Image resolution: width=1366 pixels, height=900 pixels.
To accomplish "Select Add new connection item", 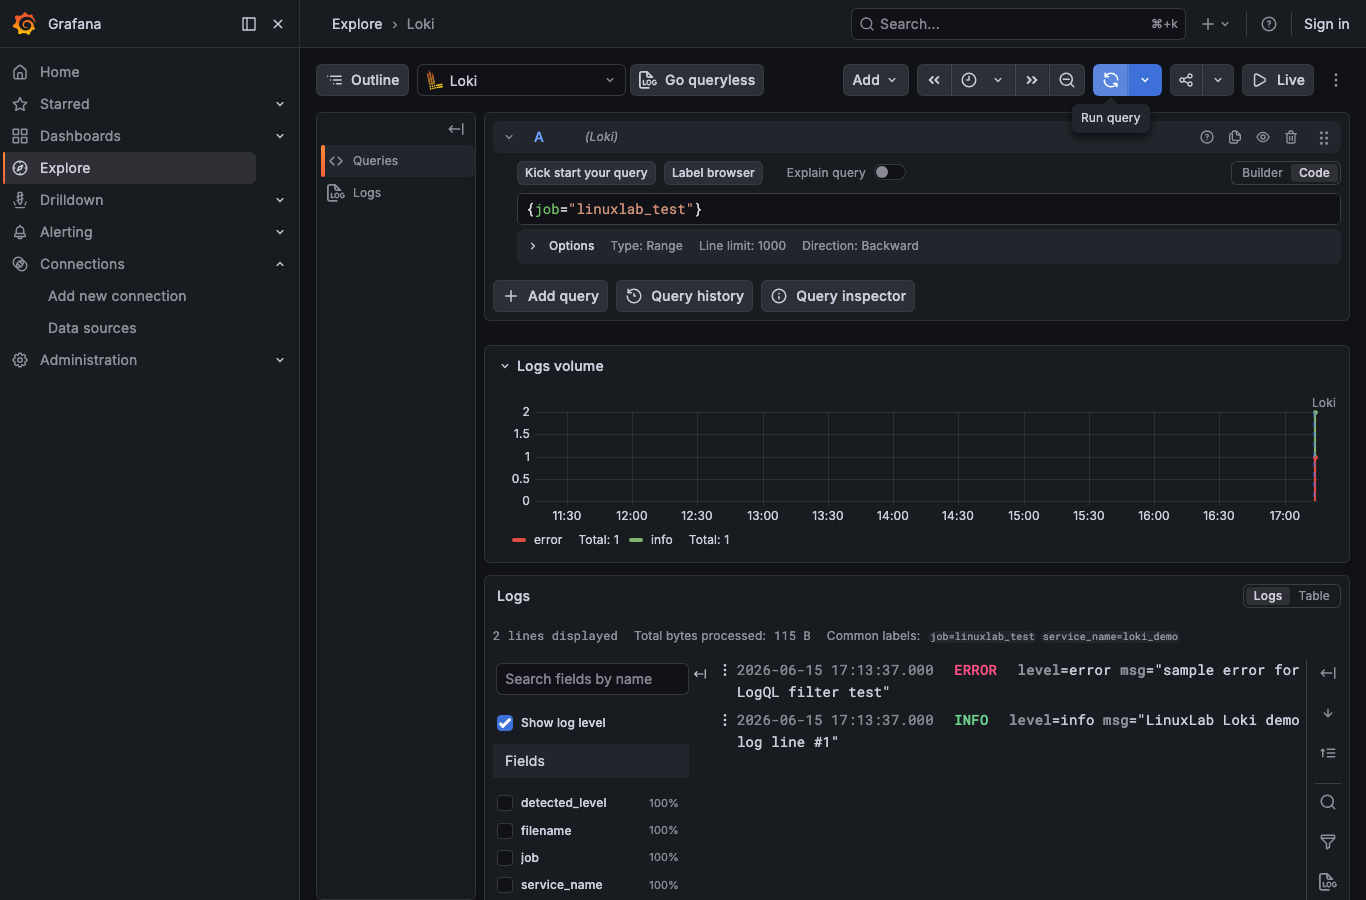I will click(x=117, y=296).
